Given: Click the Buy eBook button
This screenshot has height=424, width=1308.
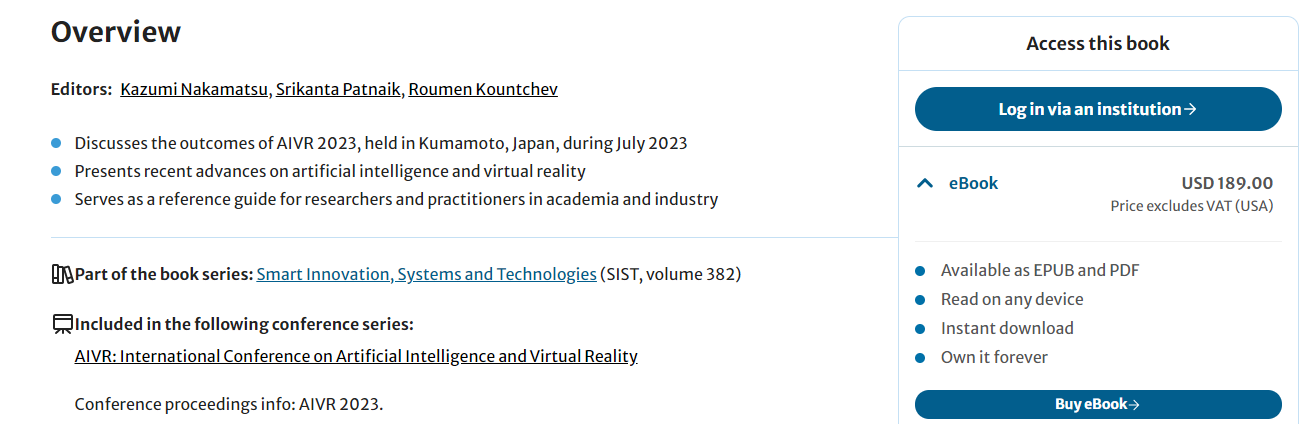Looking at the screenshot, I should point(1098,404).
